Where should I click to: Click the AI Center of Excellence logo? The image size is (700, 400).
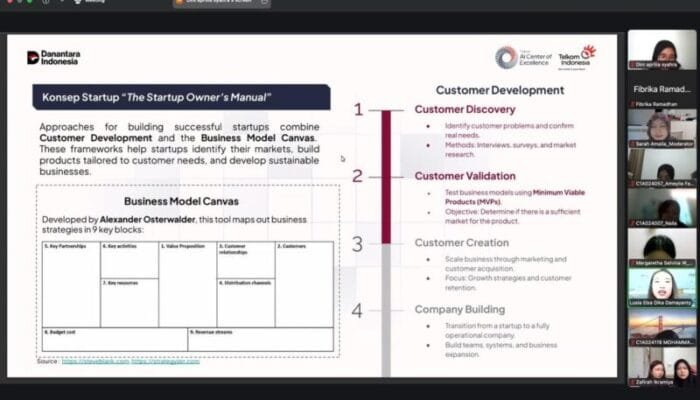pyautogui.click(x=519, y=57)
